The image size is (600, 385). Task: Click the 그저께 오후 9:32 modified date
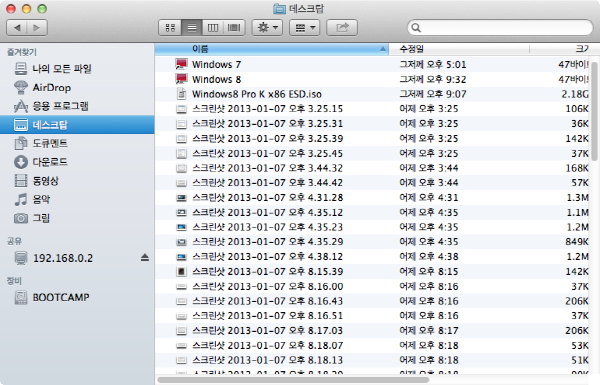(433, 79)
